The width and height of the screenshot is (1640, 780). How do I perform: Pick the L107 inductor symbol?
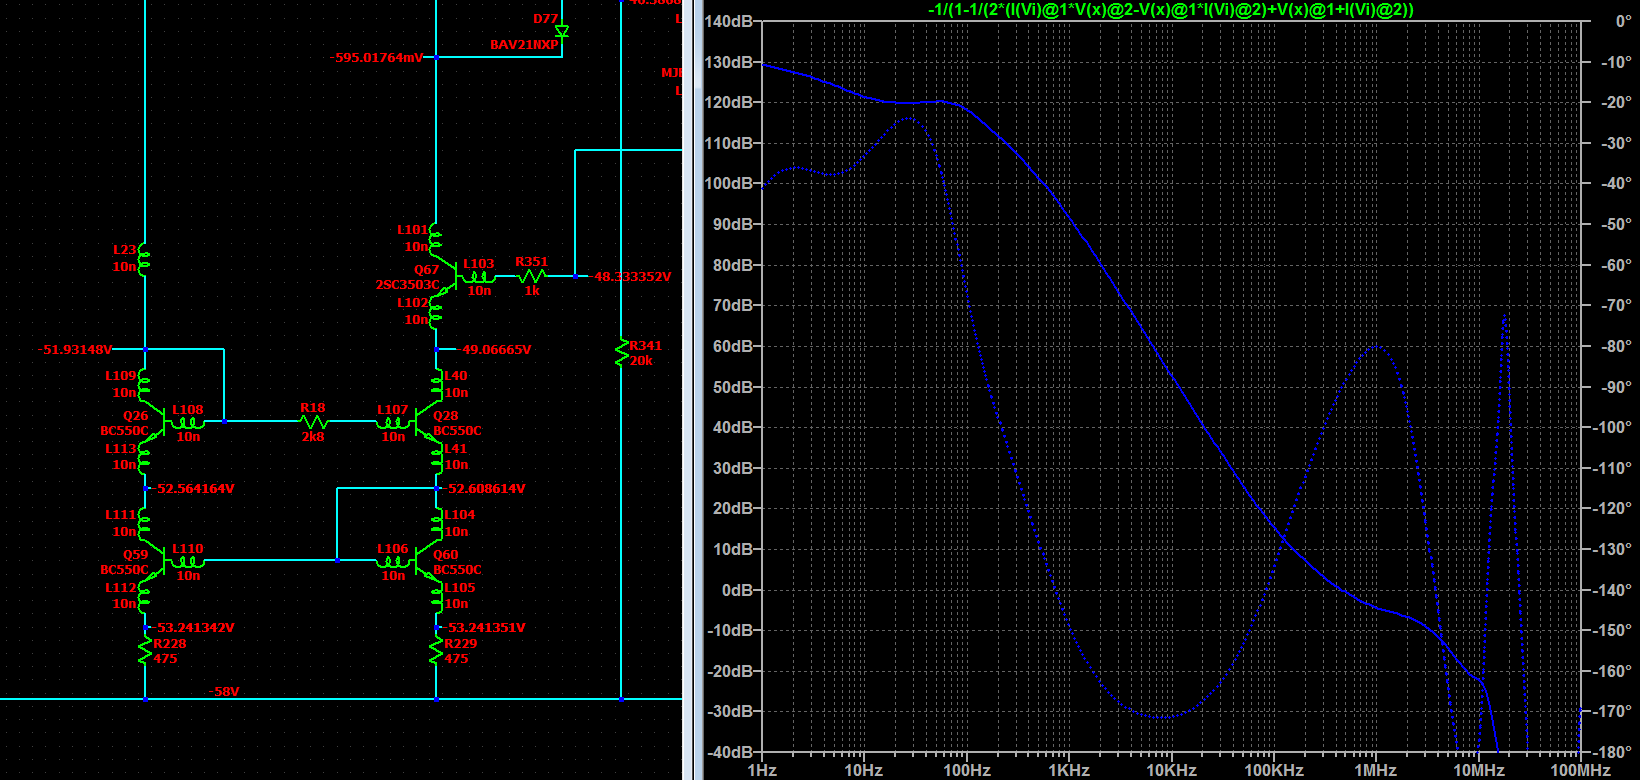[393, 423]
